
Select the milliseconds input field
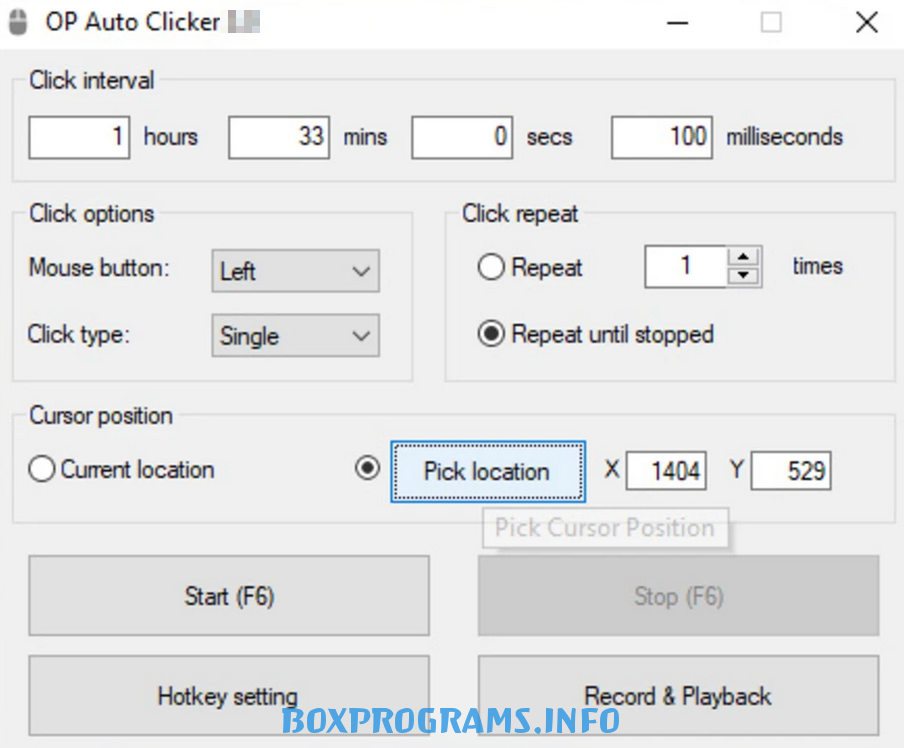click(x=661, y=137)
